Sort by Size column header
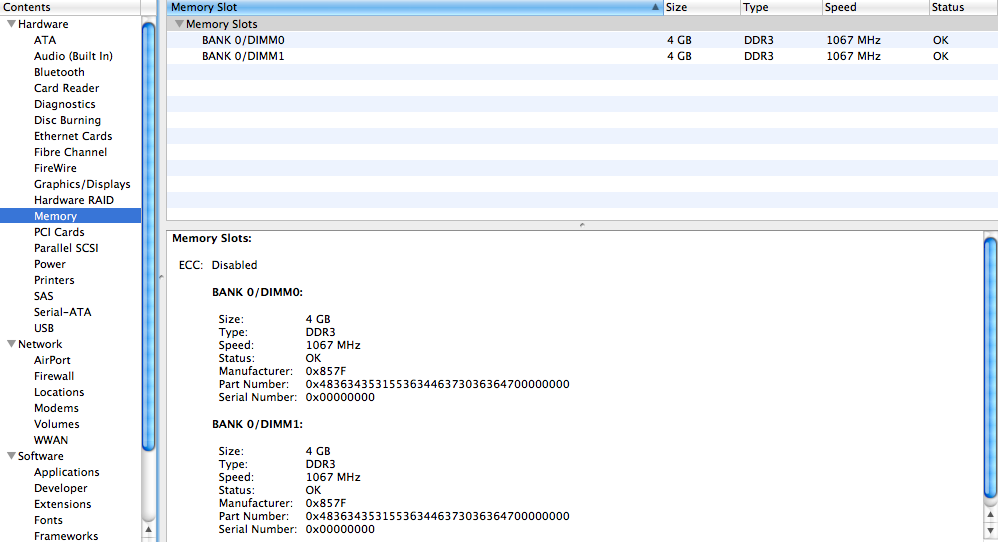The image size is (998, 542). [x=701, y=8]
